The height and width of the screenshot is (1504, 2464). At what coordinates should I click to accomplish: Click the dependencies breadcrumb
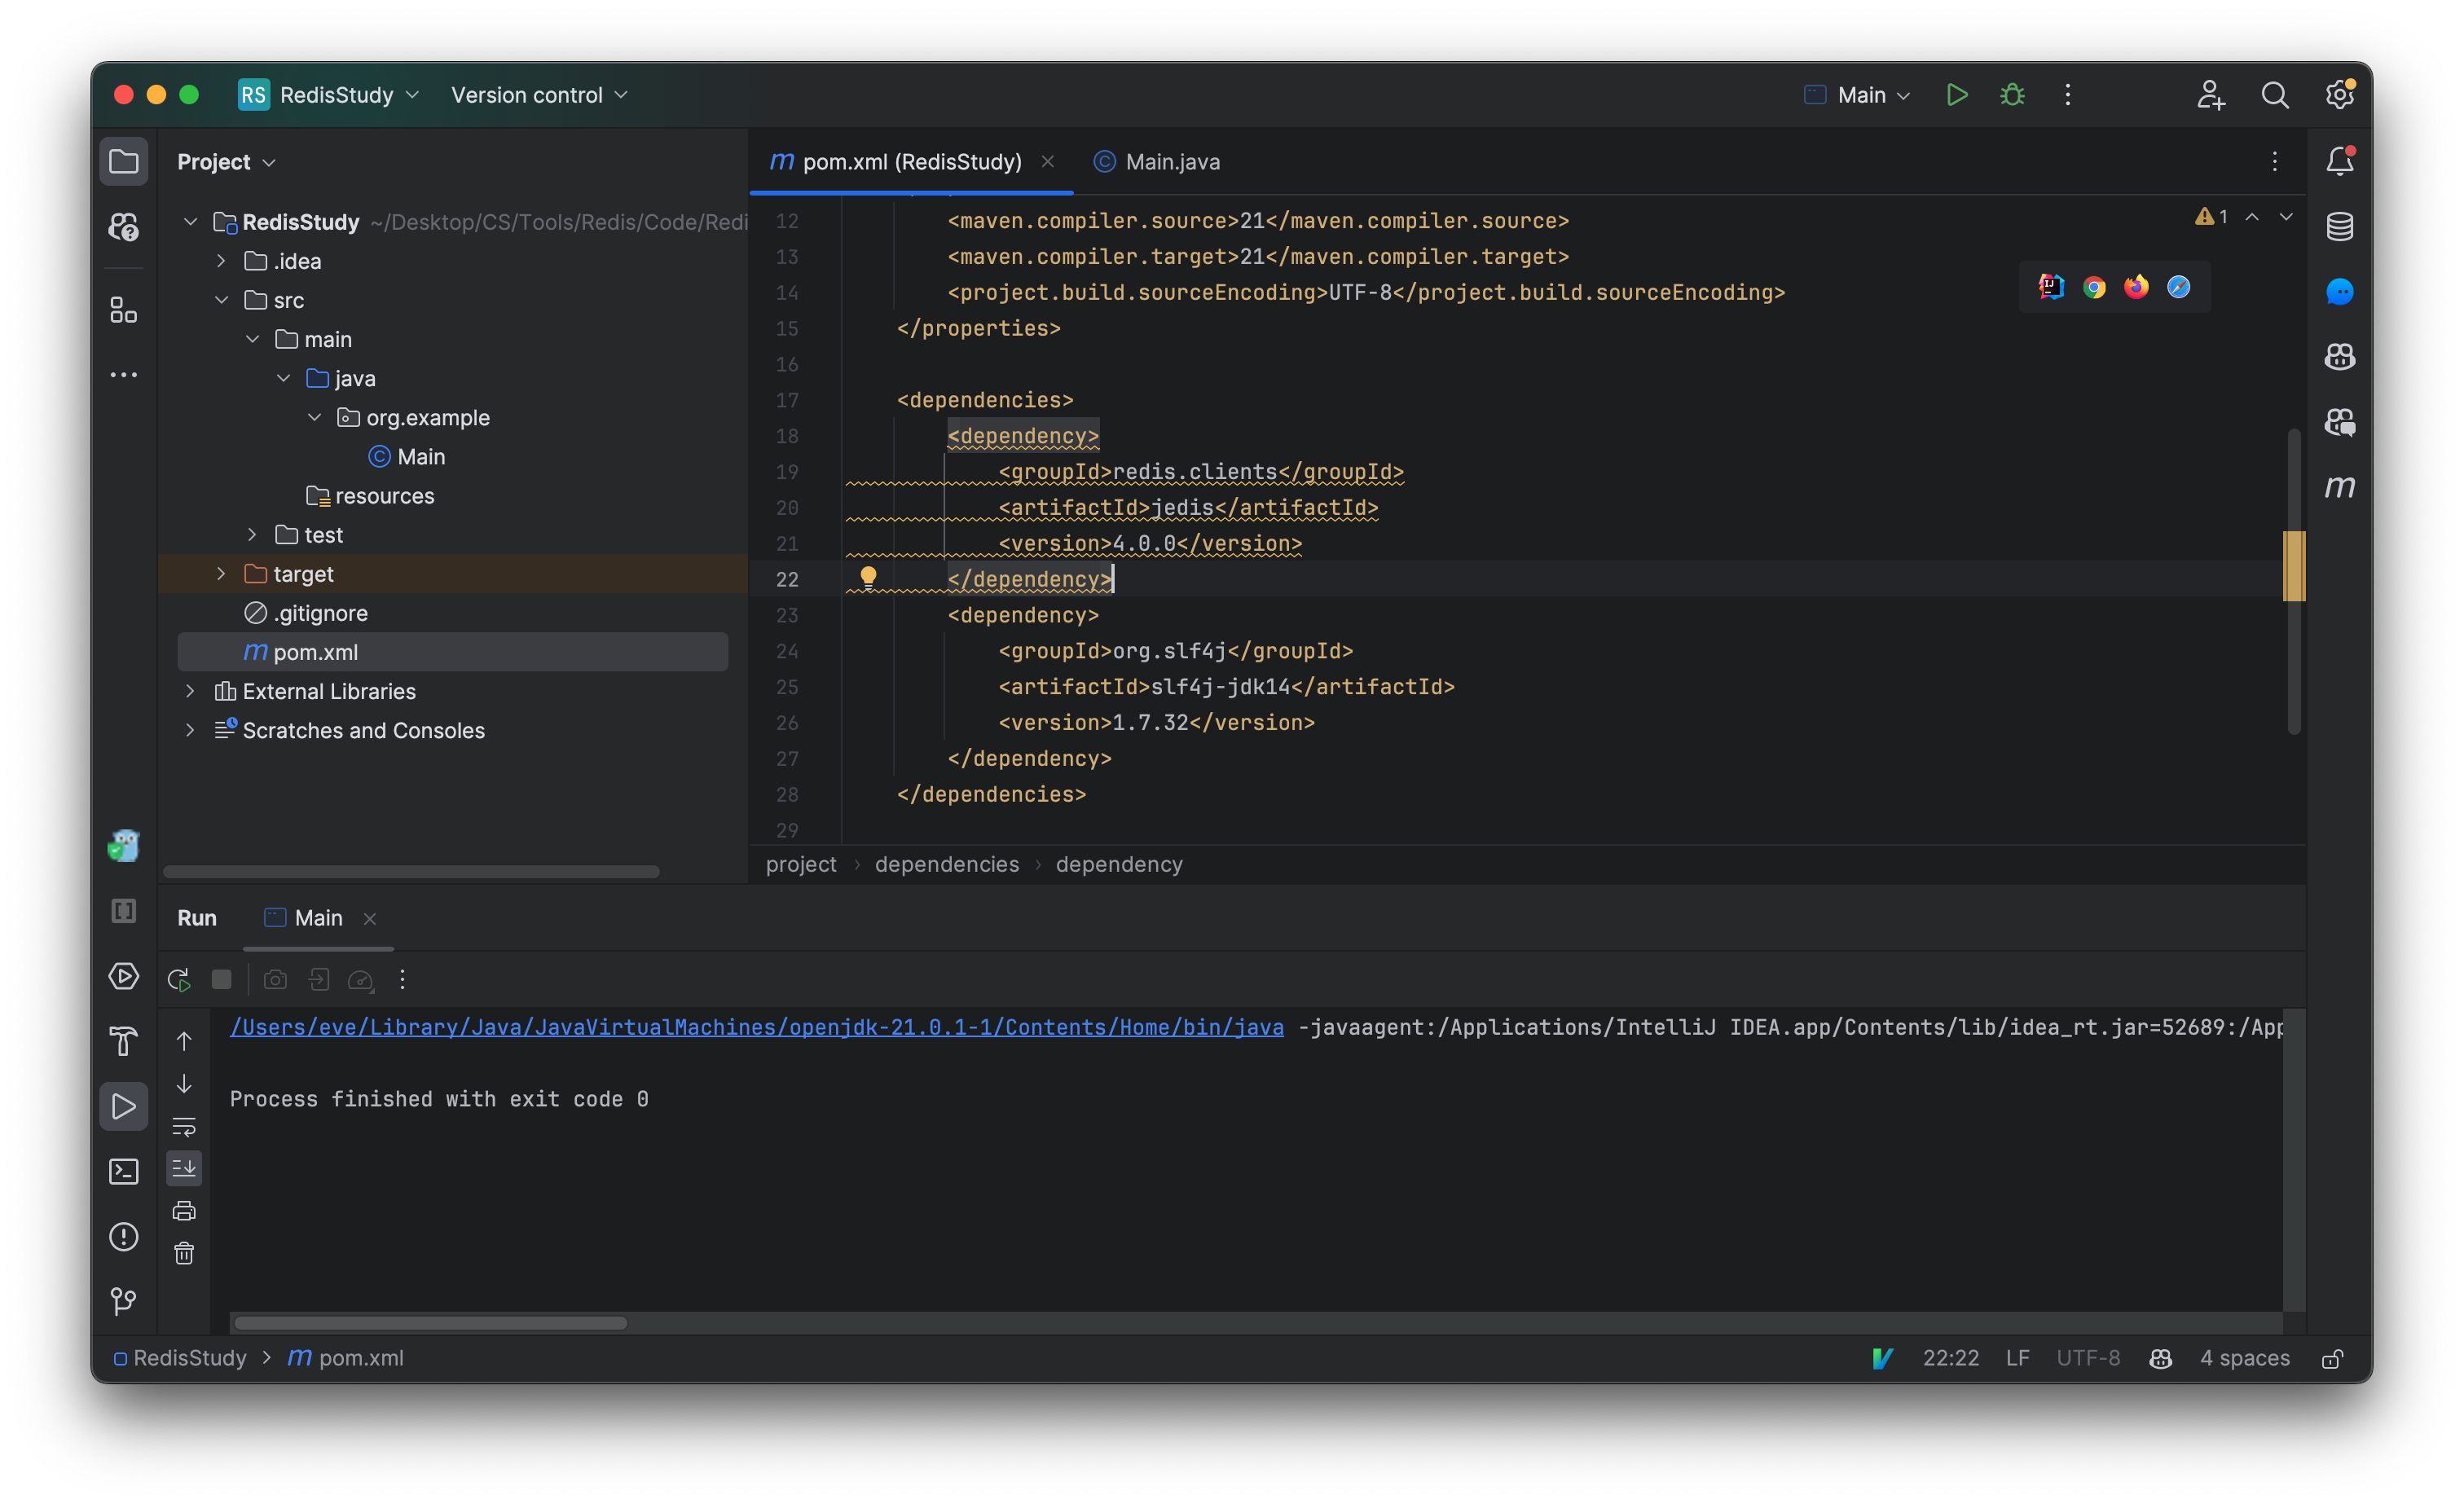click(x=947, y=864)
